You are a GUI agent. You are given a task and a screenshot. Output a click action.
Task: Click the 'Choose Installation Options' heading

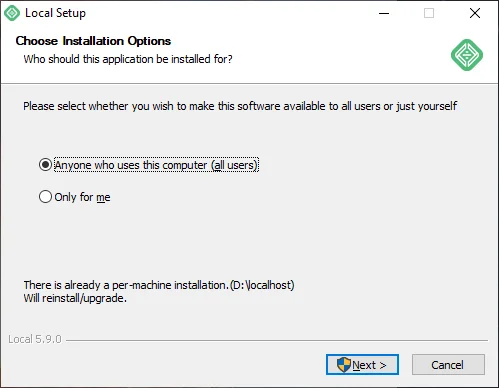click(93, 41)
